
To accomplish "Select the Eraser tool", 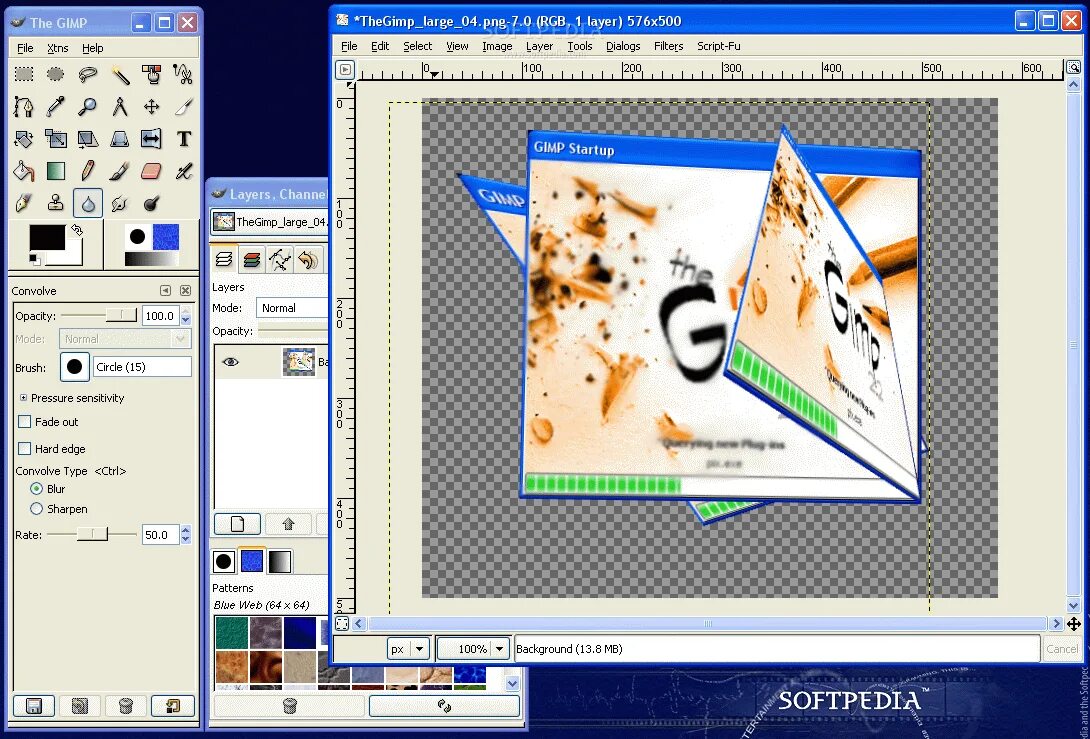I will 152,170.
